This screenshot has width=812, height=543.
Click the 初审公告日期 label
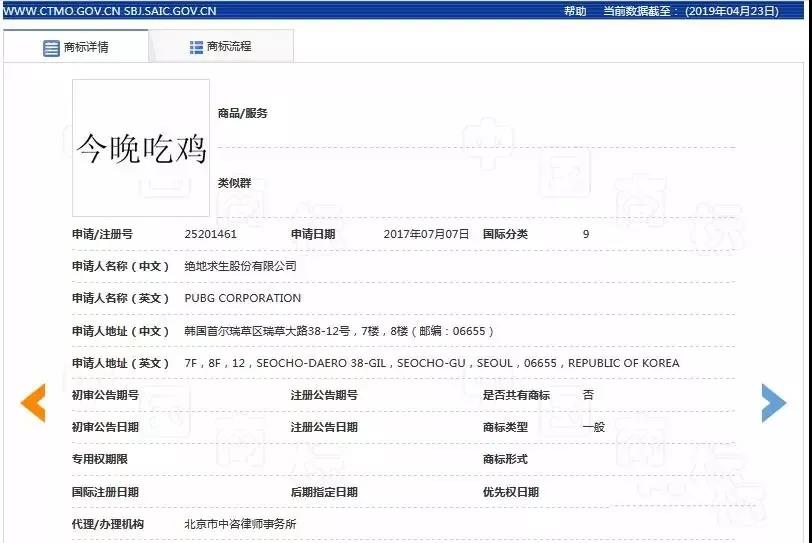(105, 427)
